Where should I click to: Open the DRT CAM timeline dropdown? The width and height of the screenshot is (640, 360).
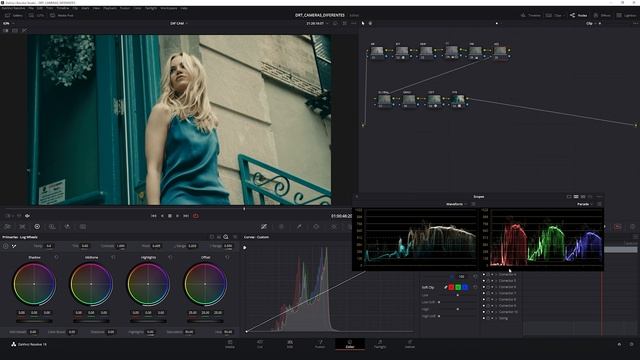point(179,24)
